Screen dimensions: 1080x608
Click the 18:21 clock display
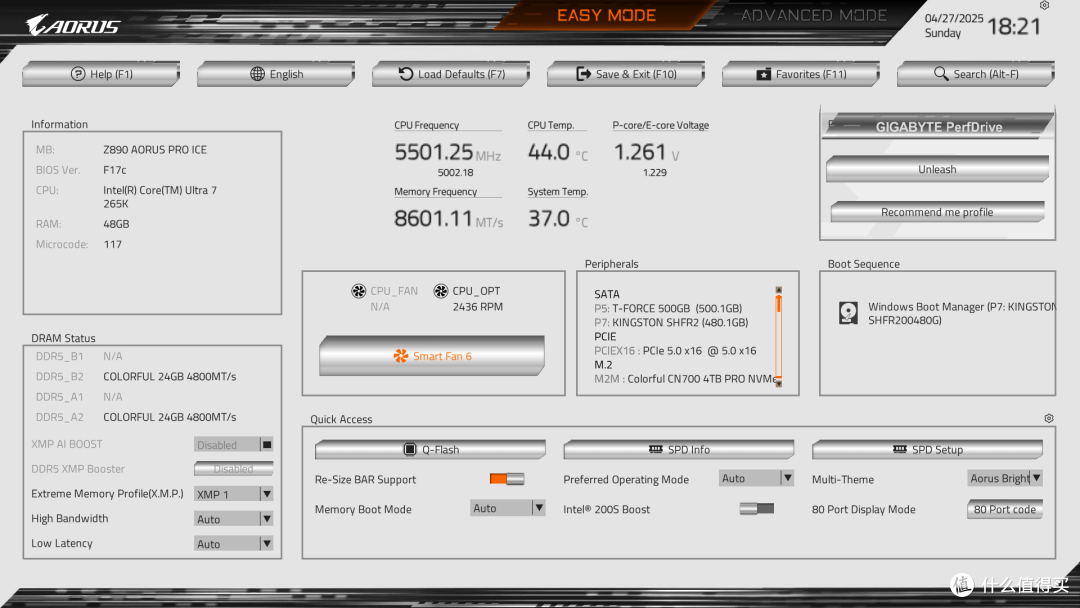pyautogui.click(x=1014, y=26)
